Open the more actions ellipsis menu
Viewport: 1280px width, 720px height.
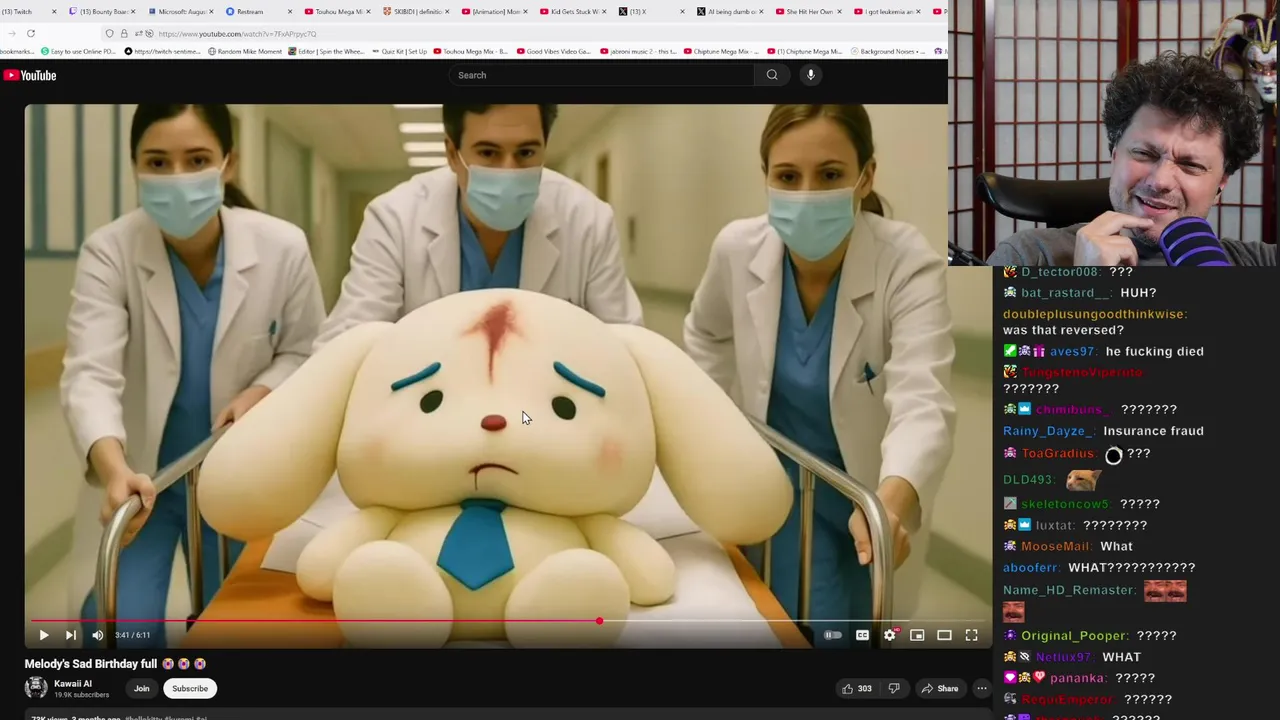coord(982,688)
